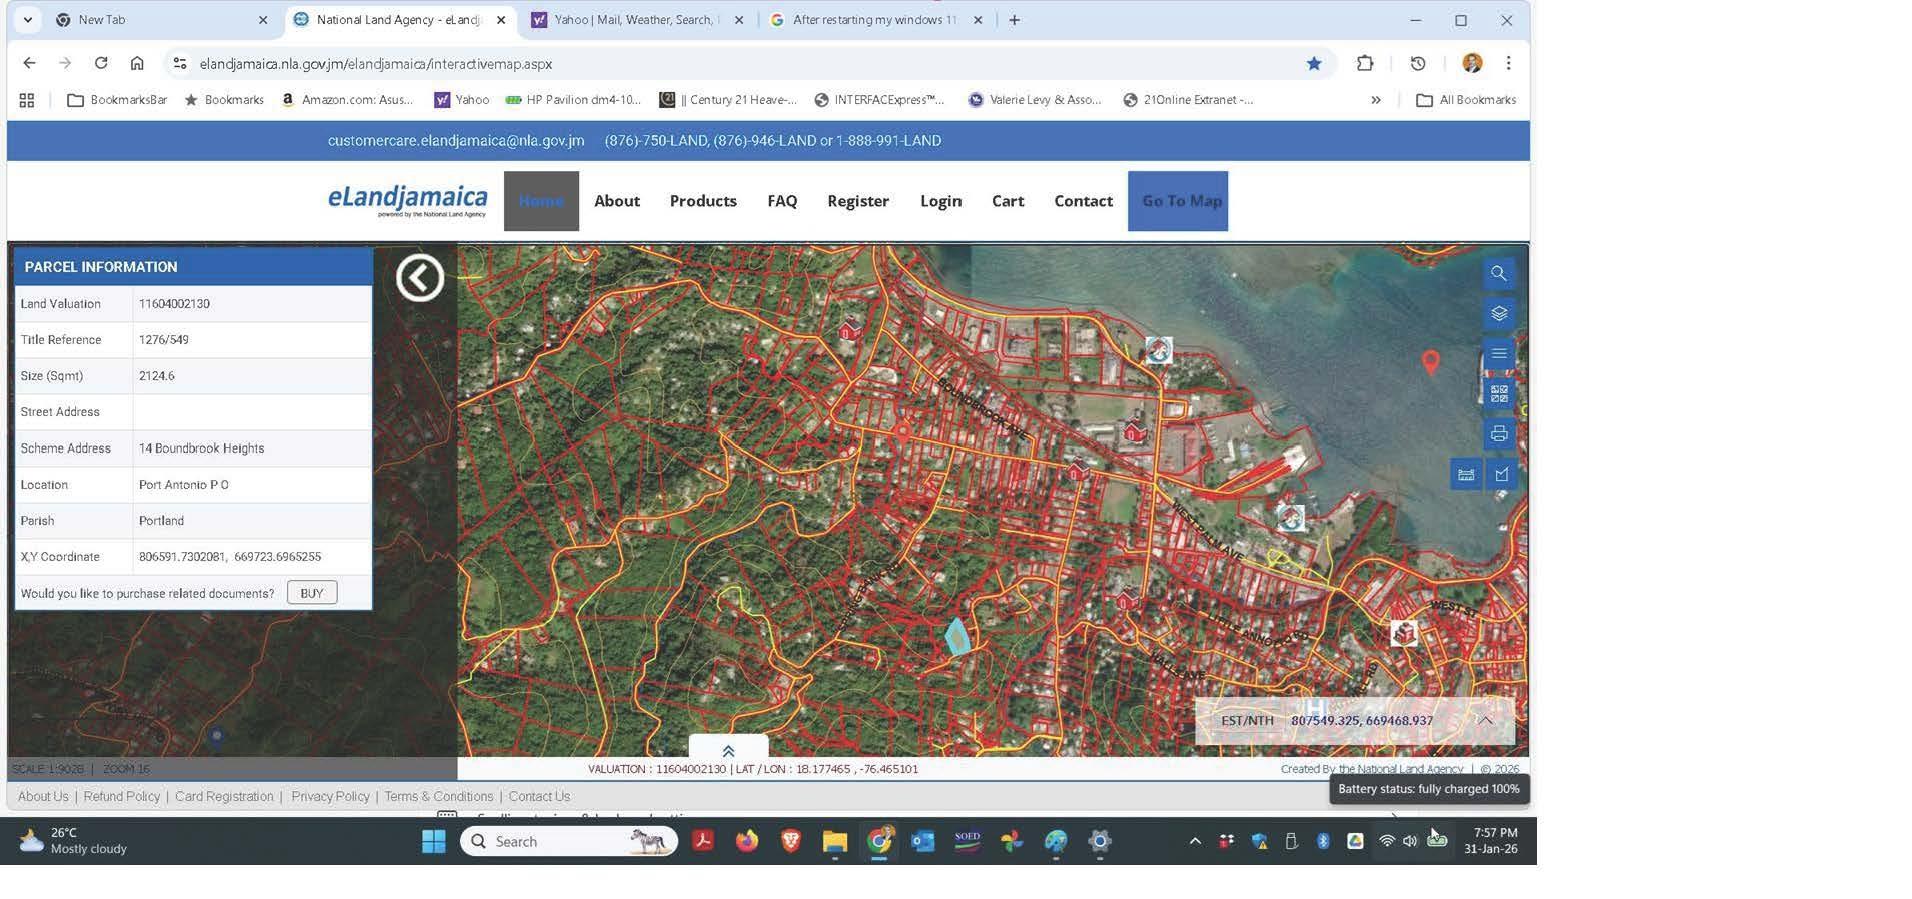This screenshot has width=1912, height=899.
Task: Click the highlighted blue parcel on map
Action: pos(957,637)
